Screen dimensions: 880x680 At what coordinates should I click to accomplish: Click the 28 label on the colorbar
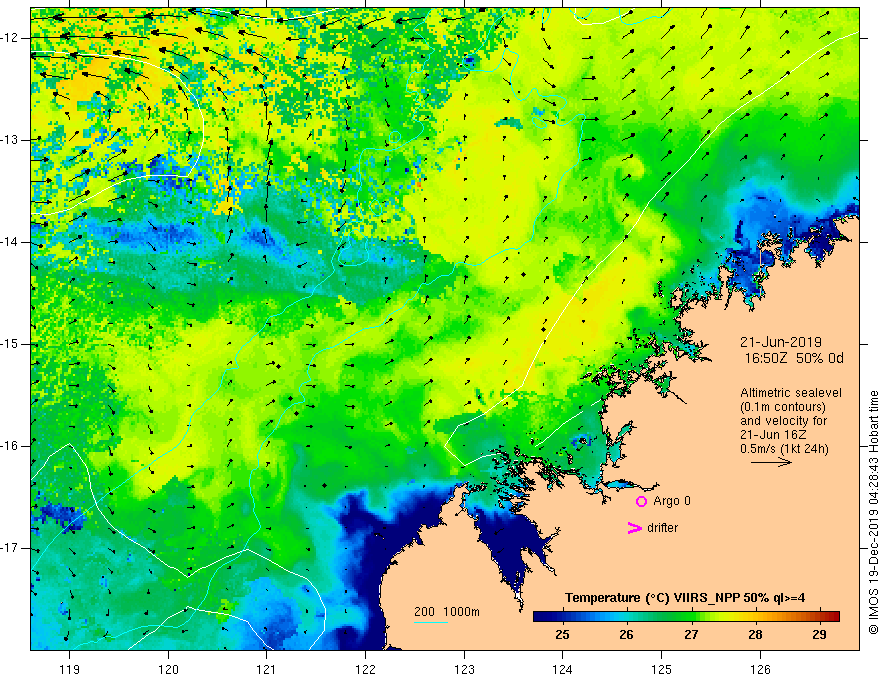tap(755, 635)
